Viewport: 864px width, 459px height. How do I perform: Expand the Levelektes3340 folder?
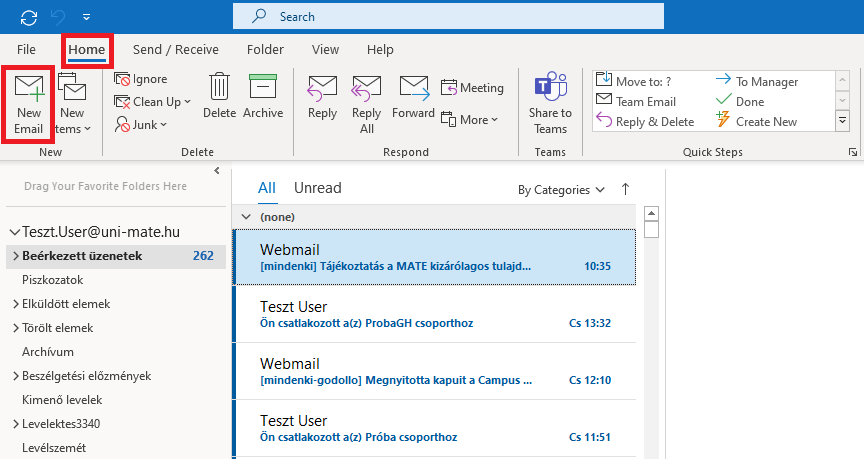click(16, 424)
